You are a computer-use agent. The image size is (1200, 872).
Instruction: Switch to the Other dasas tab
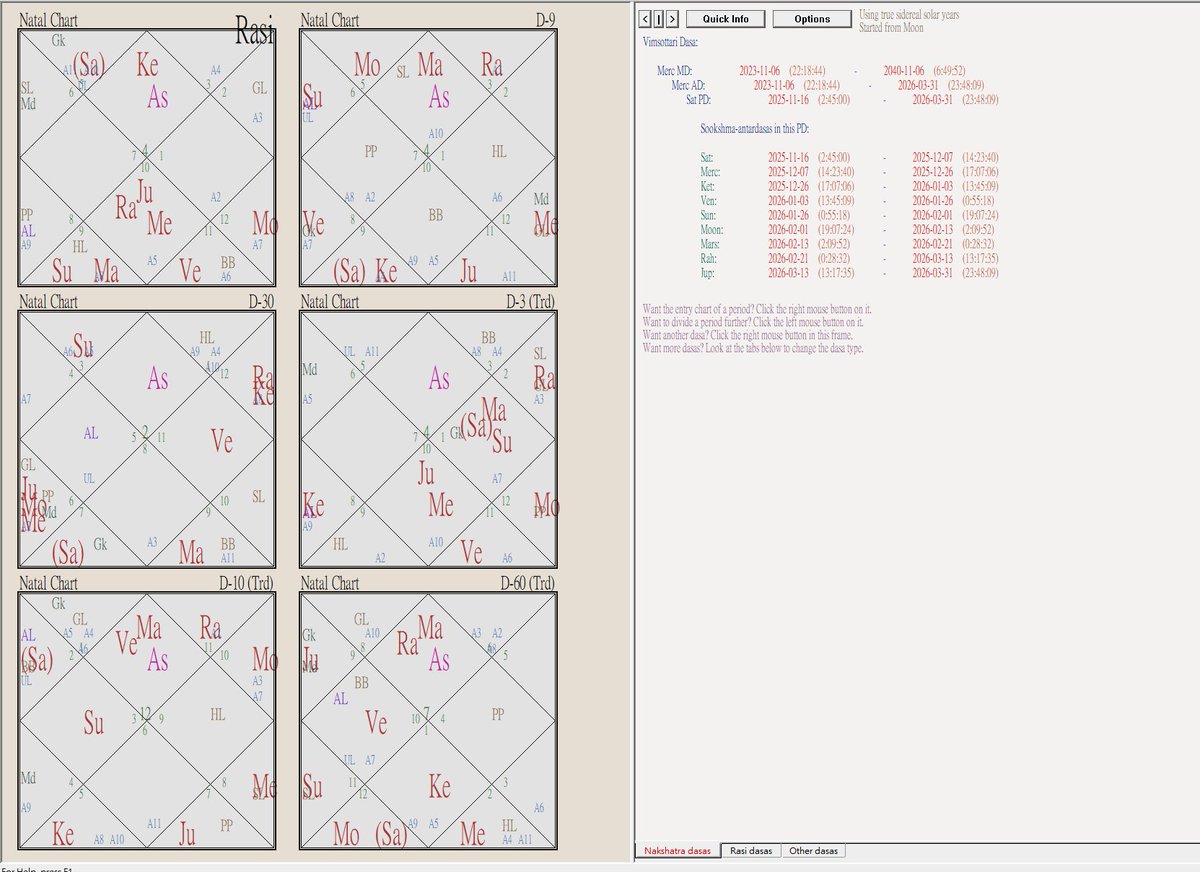[813, 851]
